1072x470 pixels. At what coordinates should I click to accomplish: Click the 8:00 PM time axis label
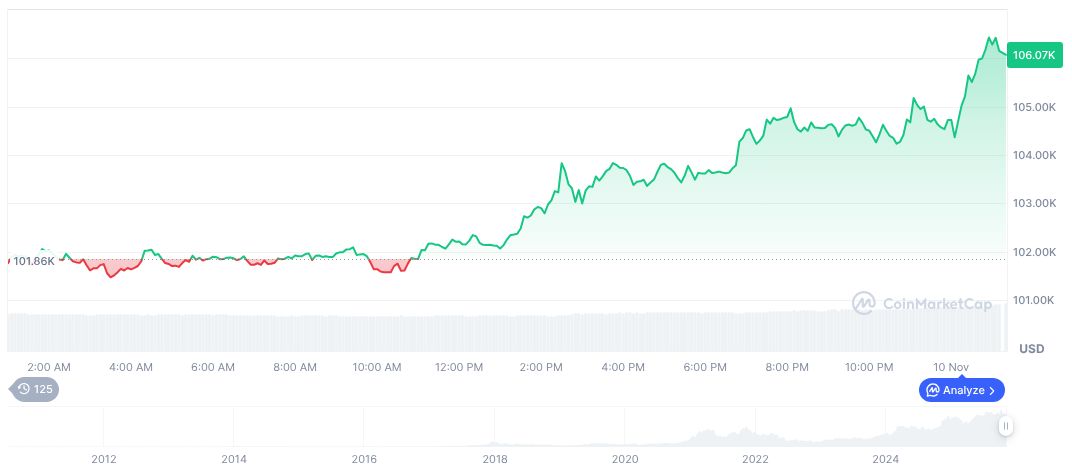click(x=787, y=367)
